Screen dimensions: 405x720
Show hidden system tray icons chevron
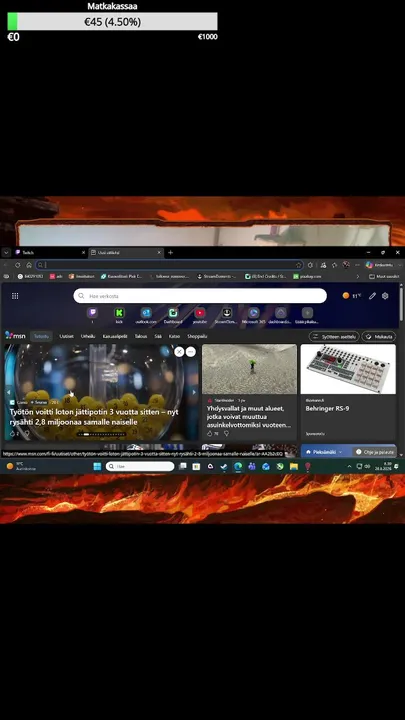point(349,467)
